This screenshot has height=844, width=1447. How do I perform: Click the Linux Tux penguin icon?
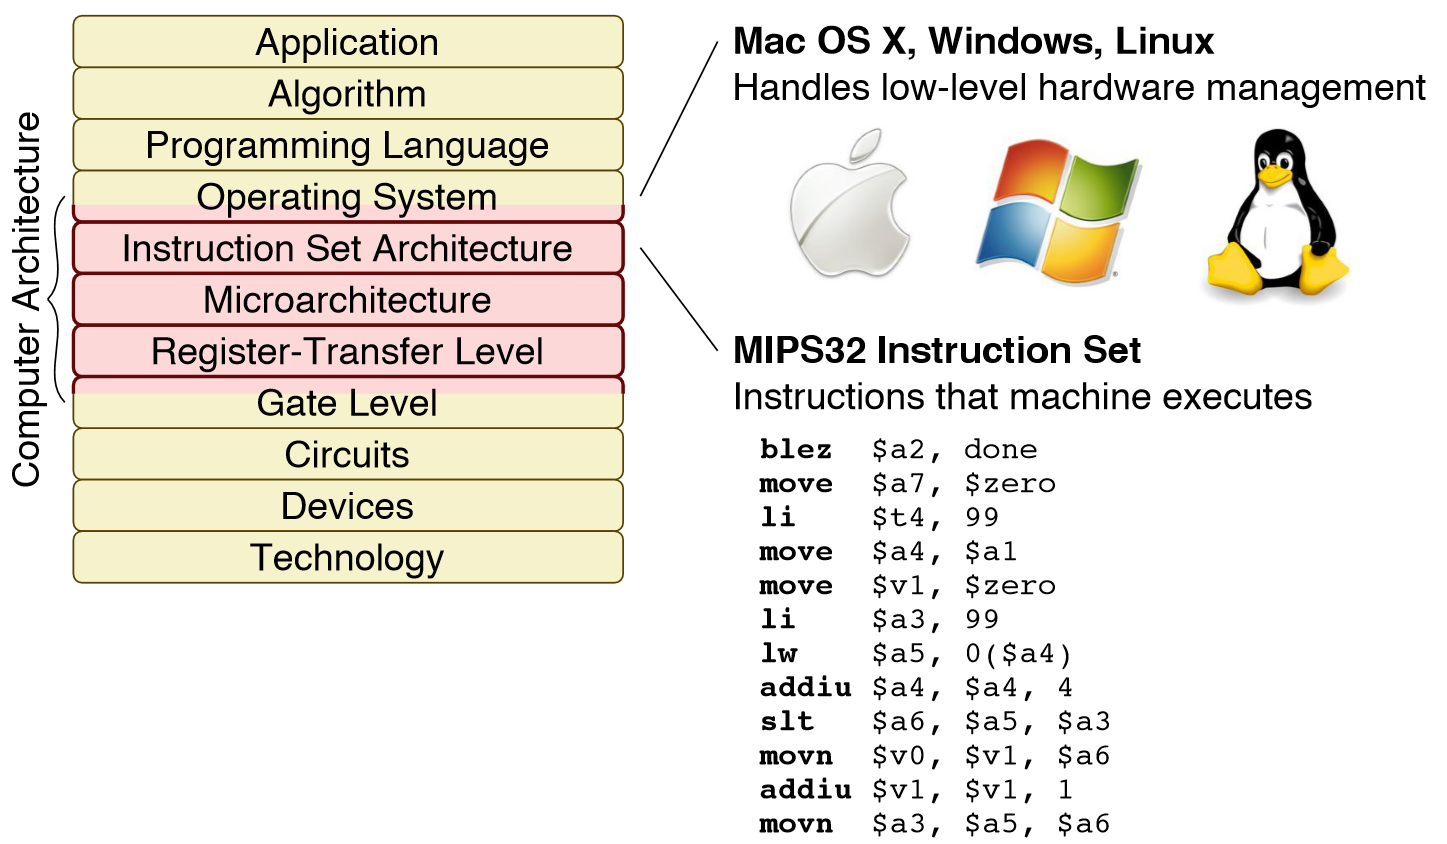(x=1277, y=214)
